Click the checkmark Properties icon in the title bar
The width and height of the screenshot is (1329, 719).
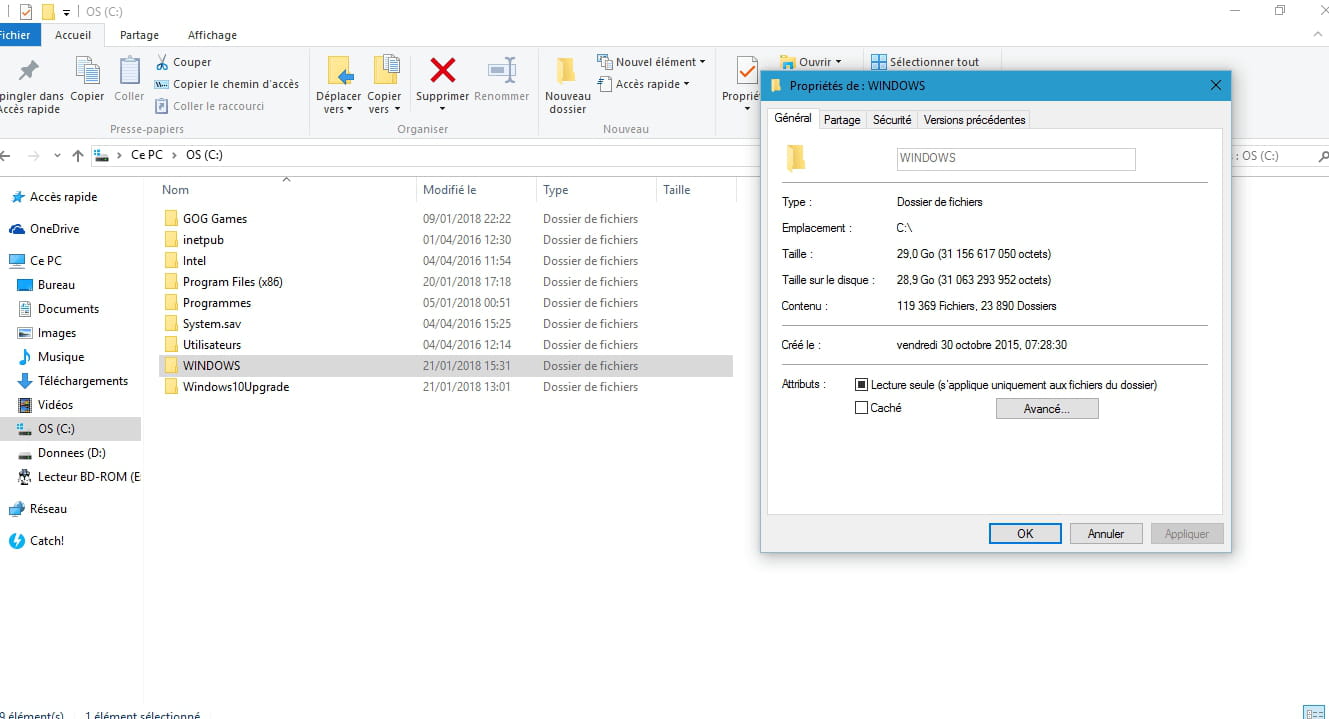point(26,11)
